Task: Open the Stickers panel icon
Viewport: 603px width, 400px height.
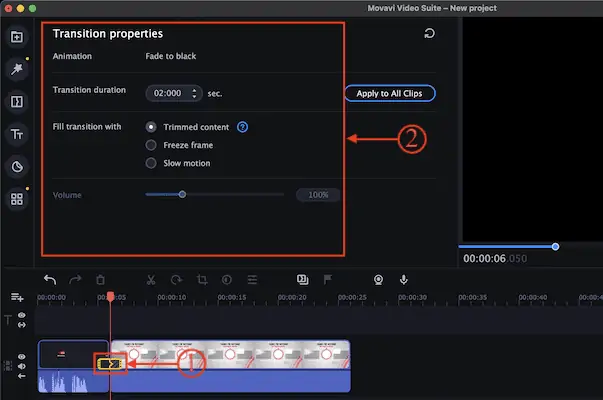Action: click(17, 166)
